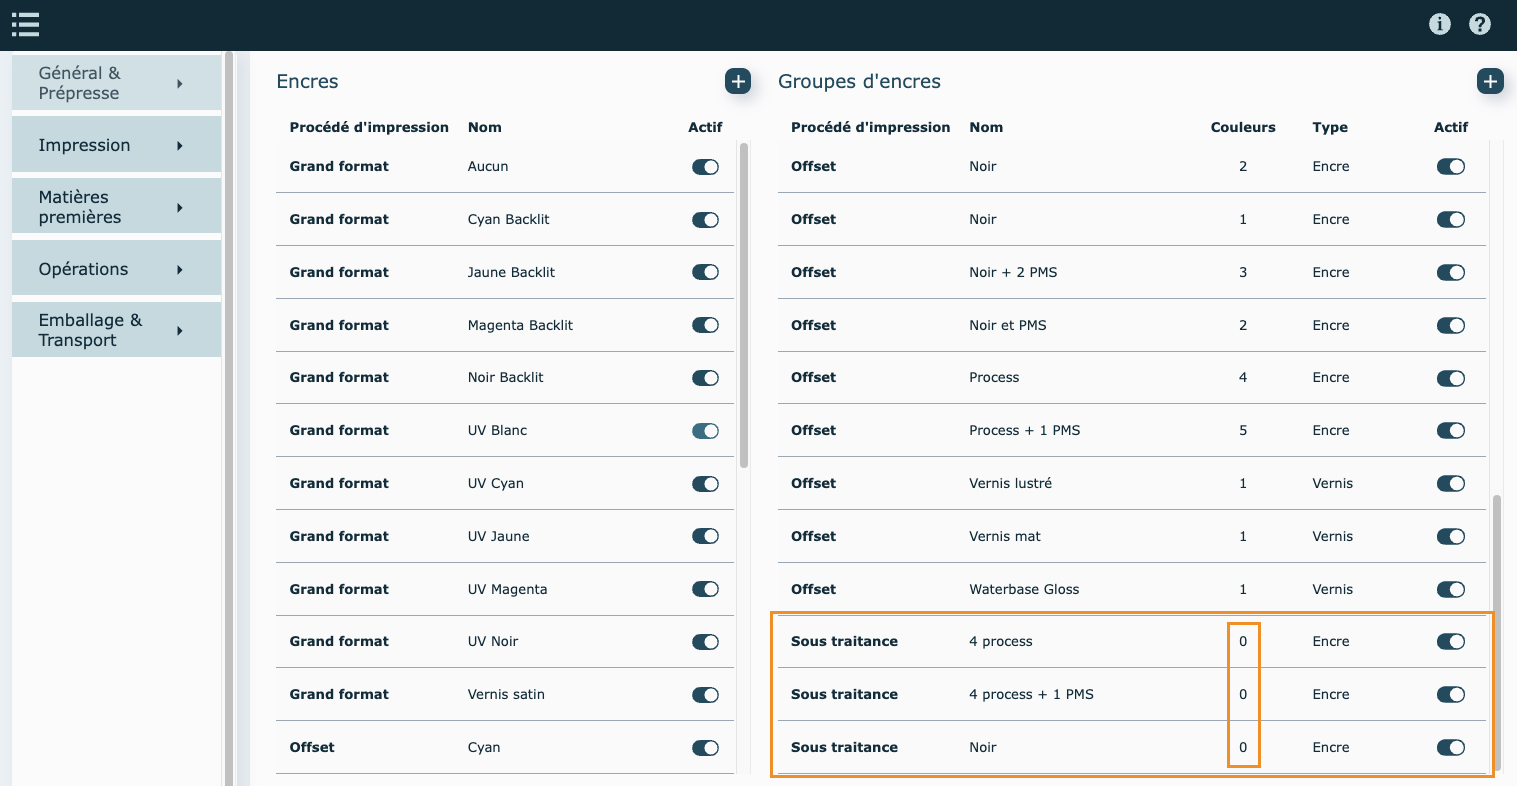
Task: Switch off Vernis mat group toggle
Action: [1450, 537]
